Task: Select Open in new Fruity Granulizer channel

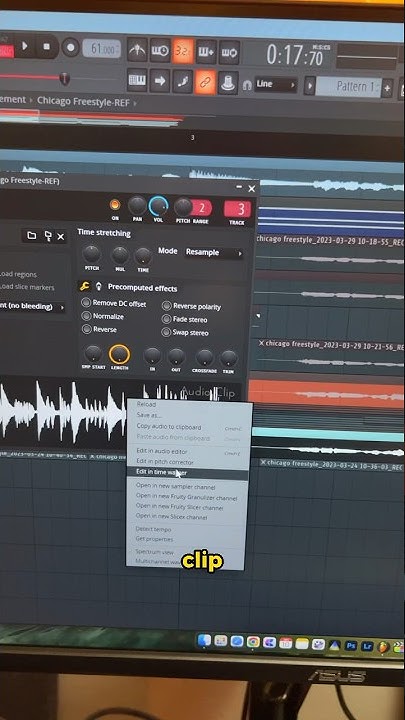Action: pos(186,498)
